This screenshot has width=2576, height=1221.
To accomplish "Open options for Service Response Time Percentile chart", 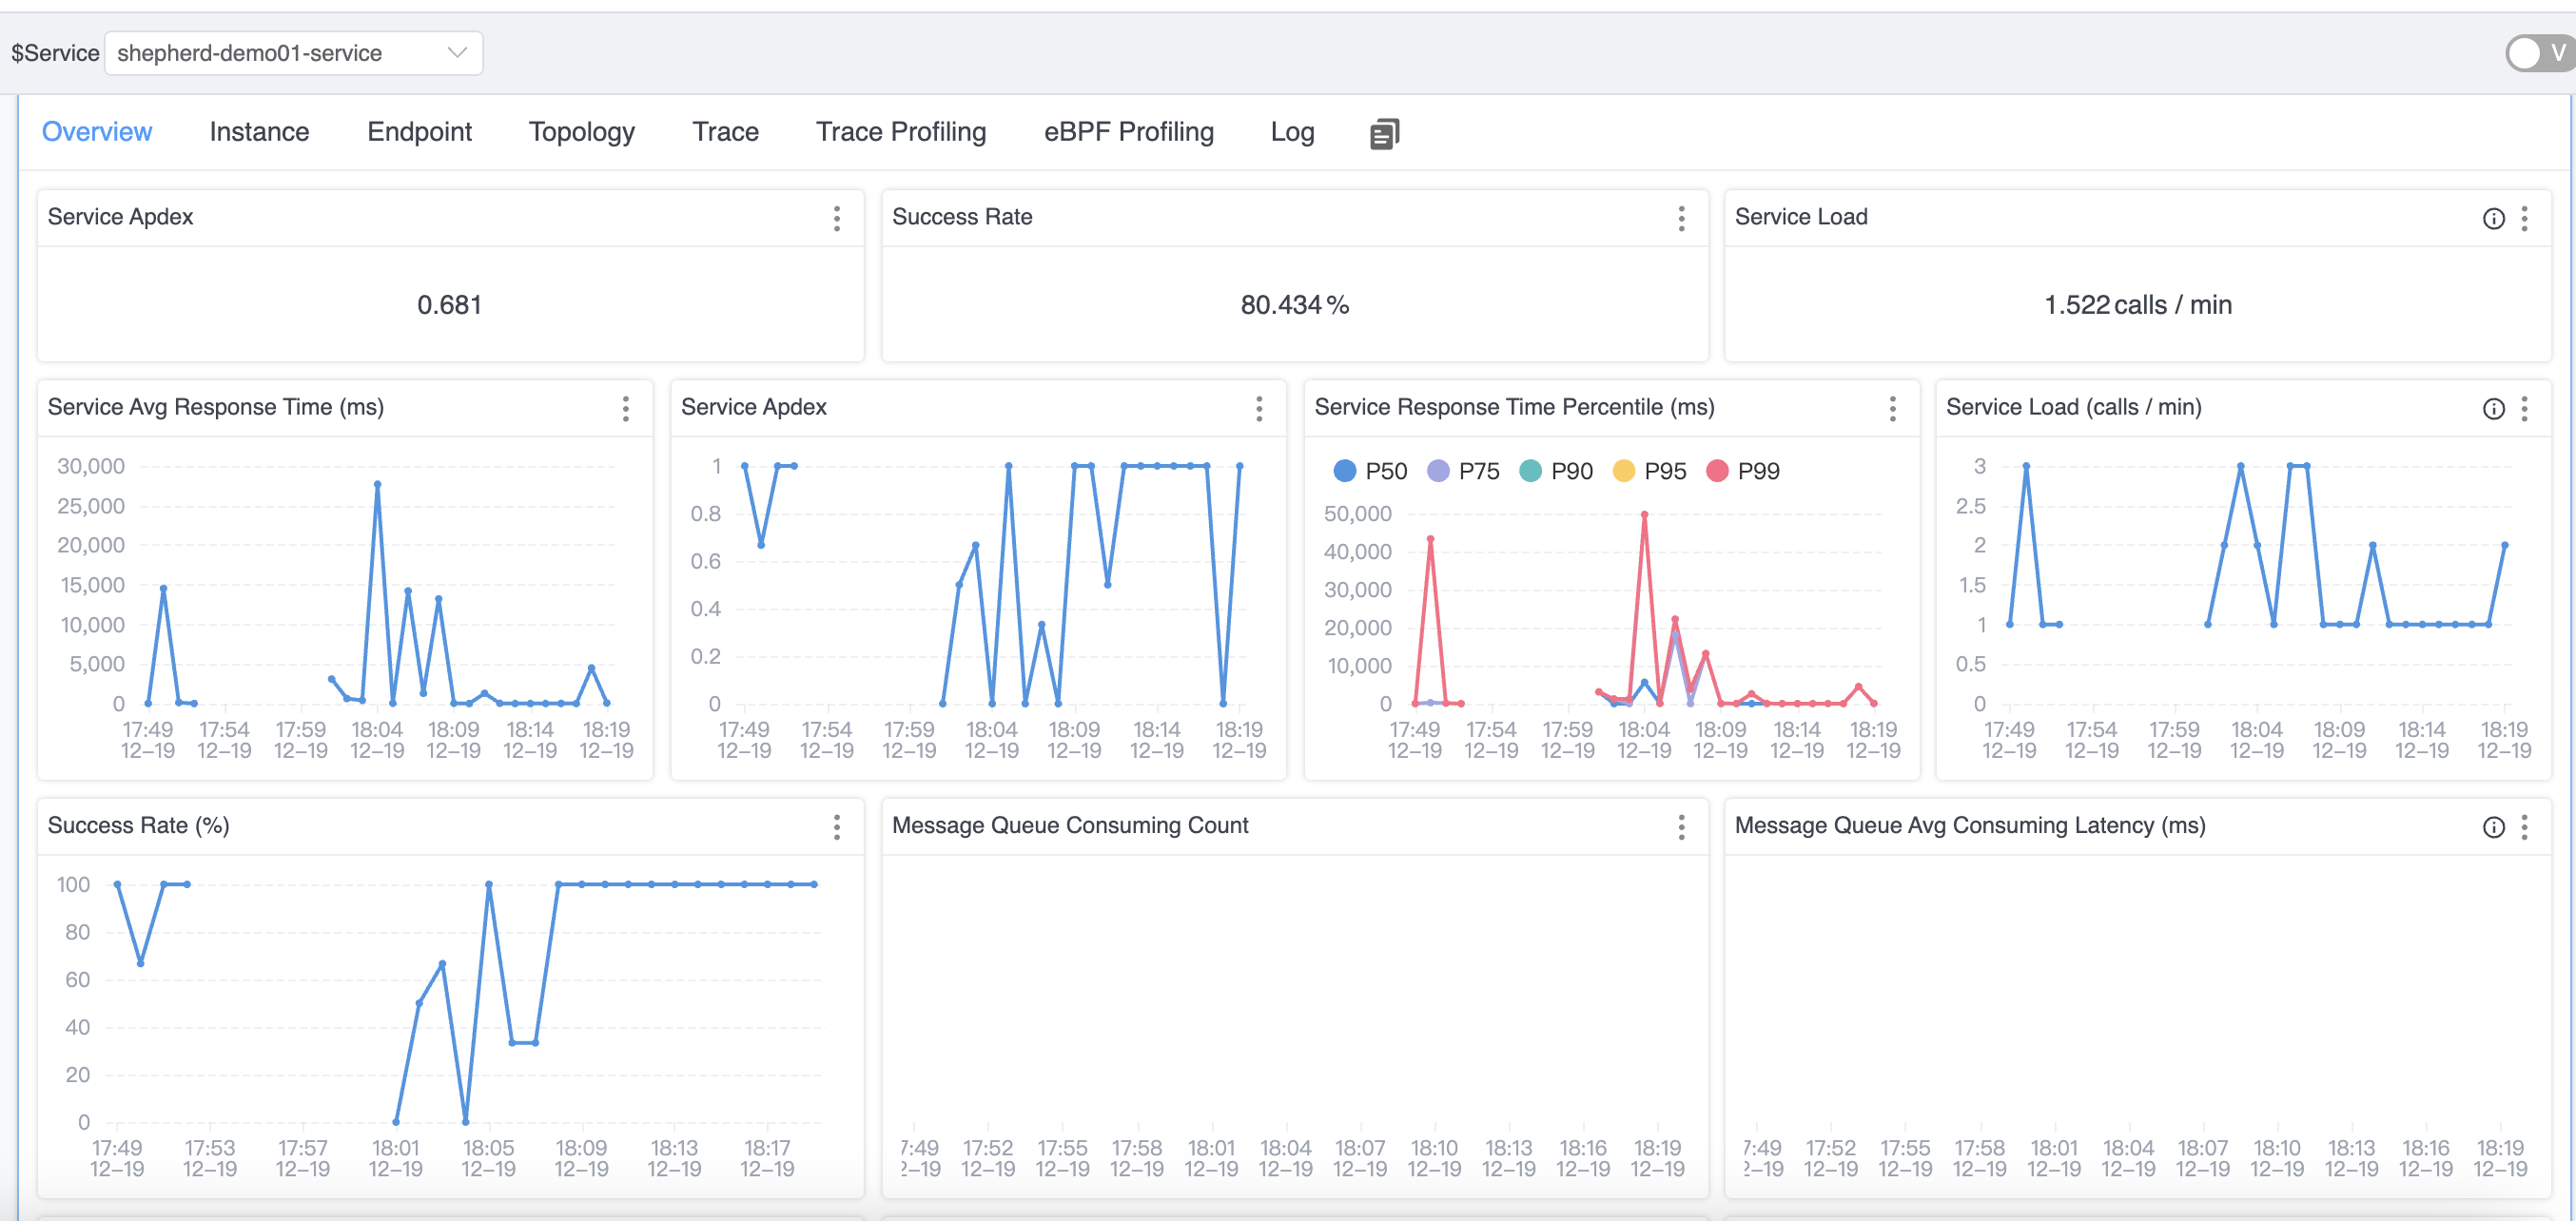I will tap(1892, 408).
